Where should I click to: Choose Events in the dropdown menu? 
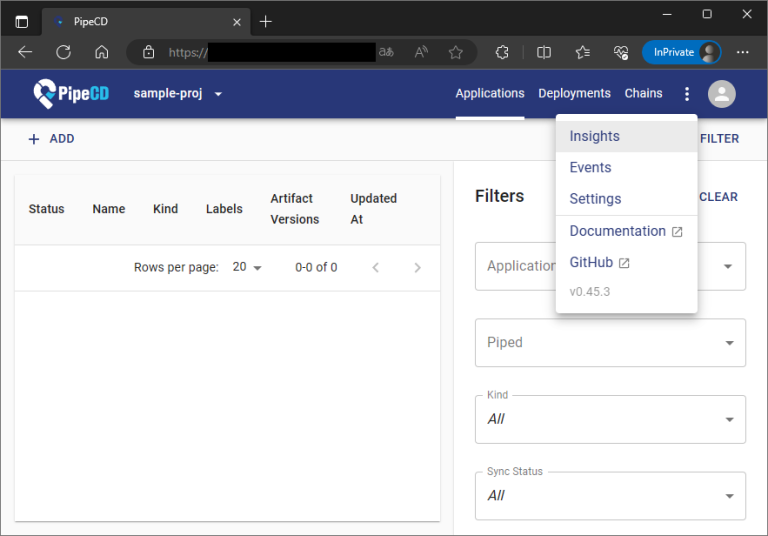click(590, 167)
